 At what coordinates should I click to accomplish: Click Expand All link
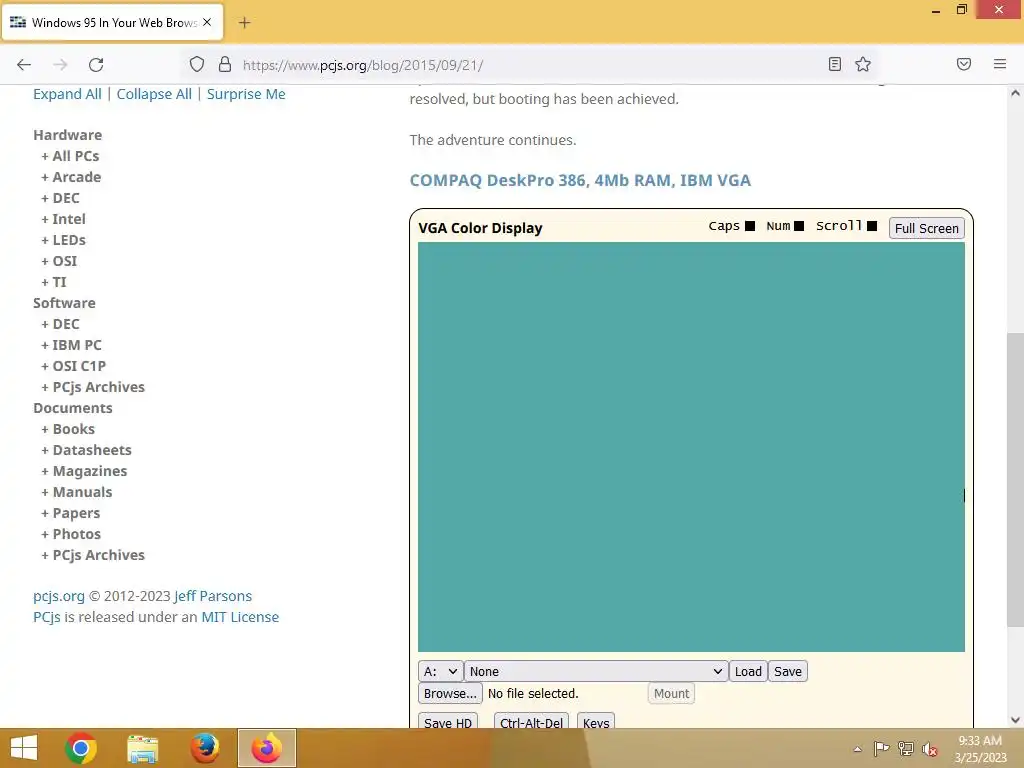[67, 94]
